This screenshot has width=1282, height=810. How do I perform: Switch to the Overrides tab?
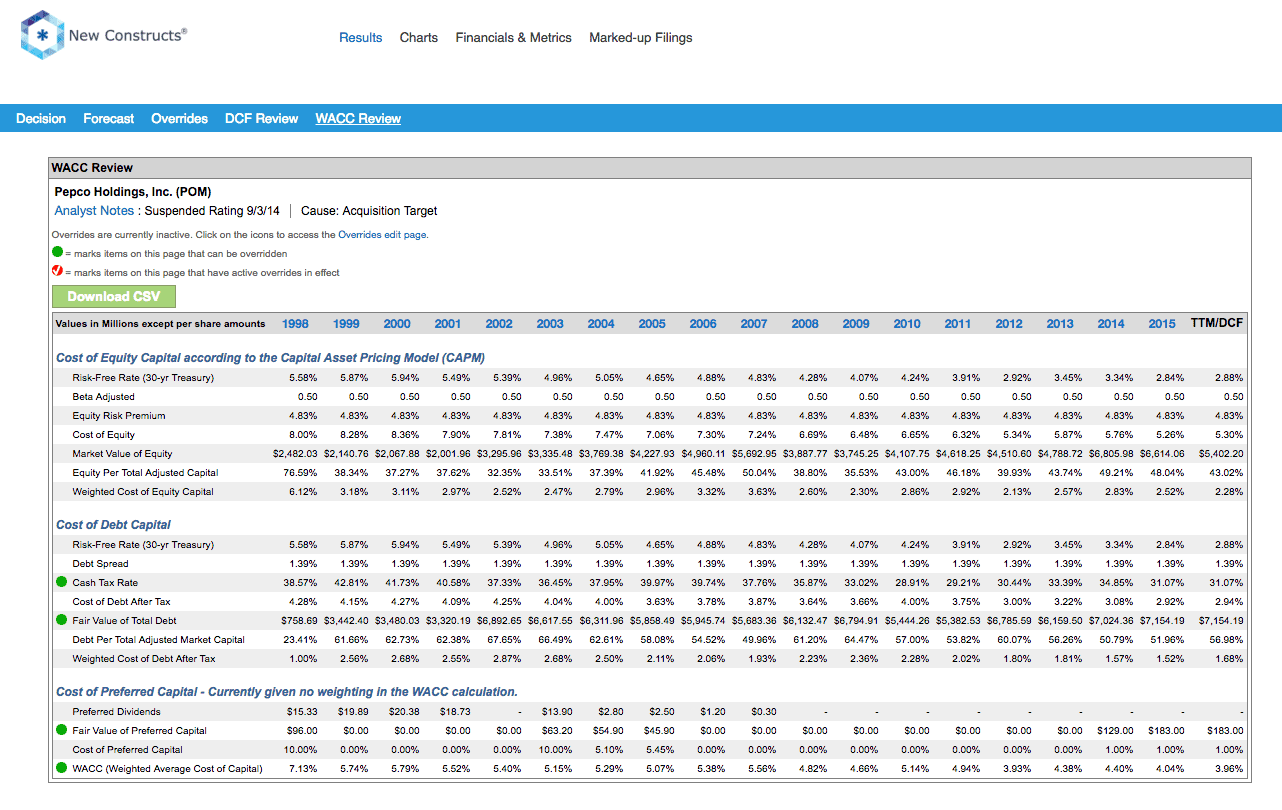tap(179, 118)
